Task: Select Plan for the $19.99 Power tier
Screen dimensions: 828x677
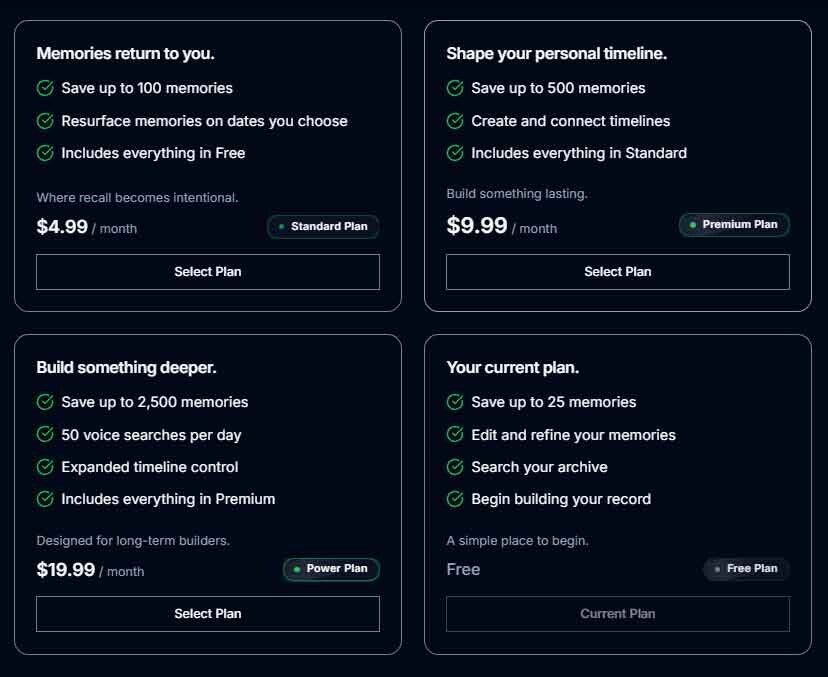Action: 208,614
